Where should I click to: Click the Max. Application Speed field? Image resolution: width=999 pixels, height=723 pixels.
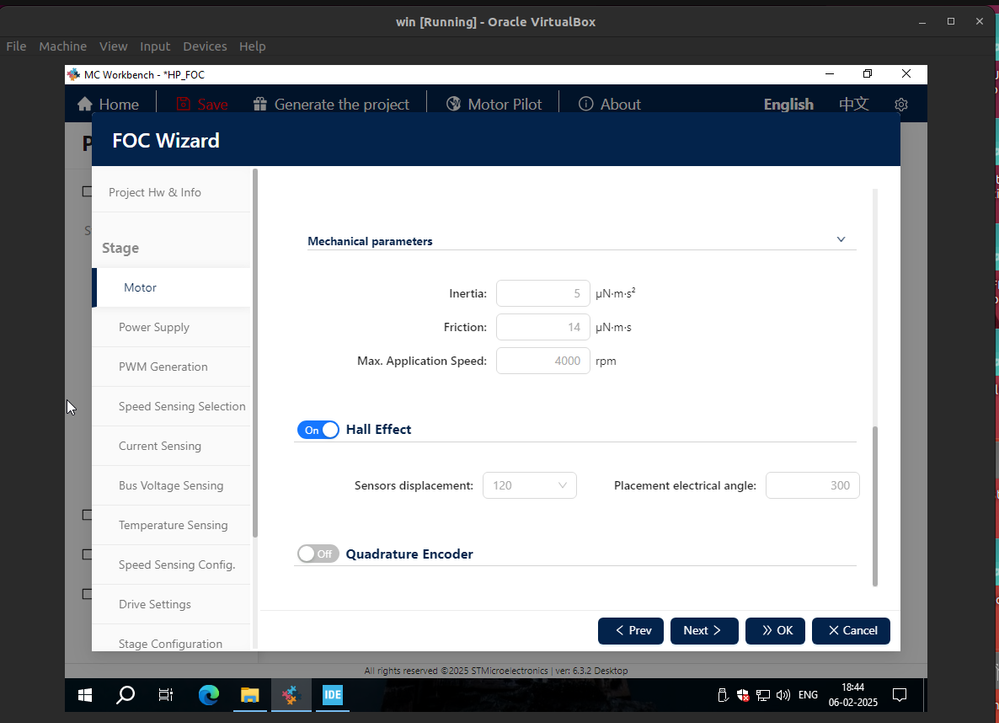click(543, 361)
